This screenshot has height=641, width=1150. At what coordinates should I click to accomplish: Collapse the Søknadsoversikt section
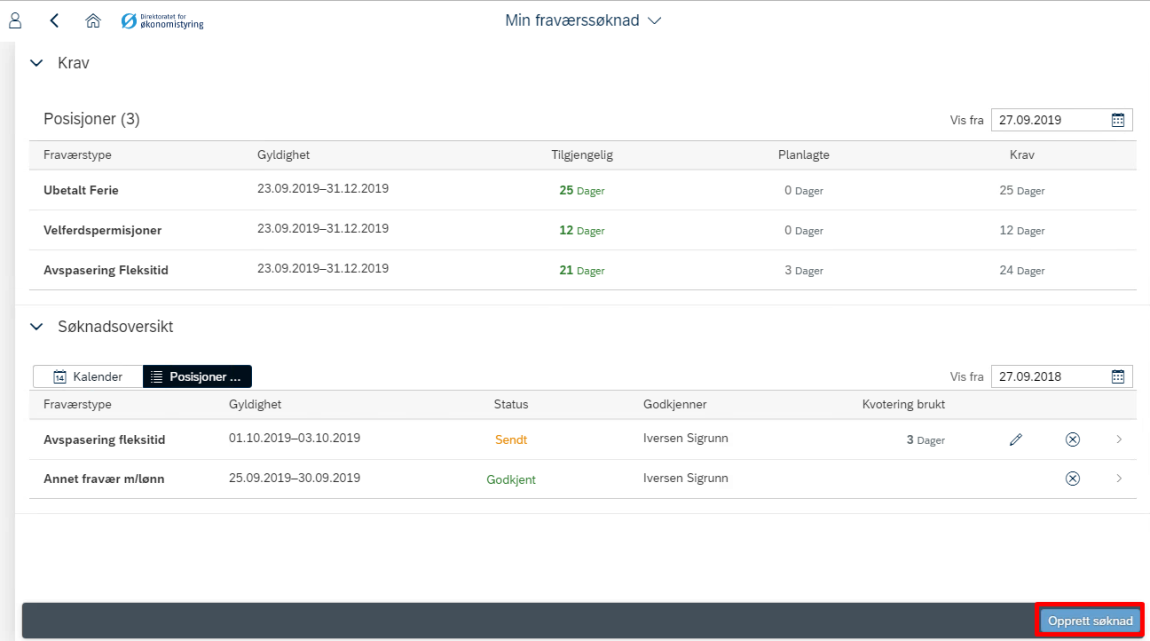37,326
